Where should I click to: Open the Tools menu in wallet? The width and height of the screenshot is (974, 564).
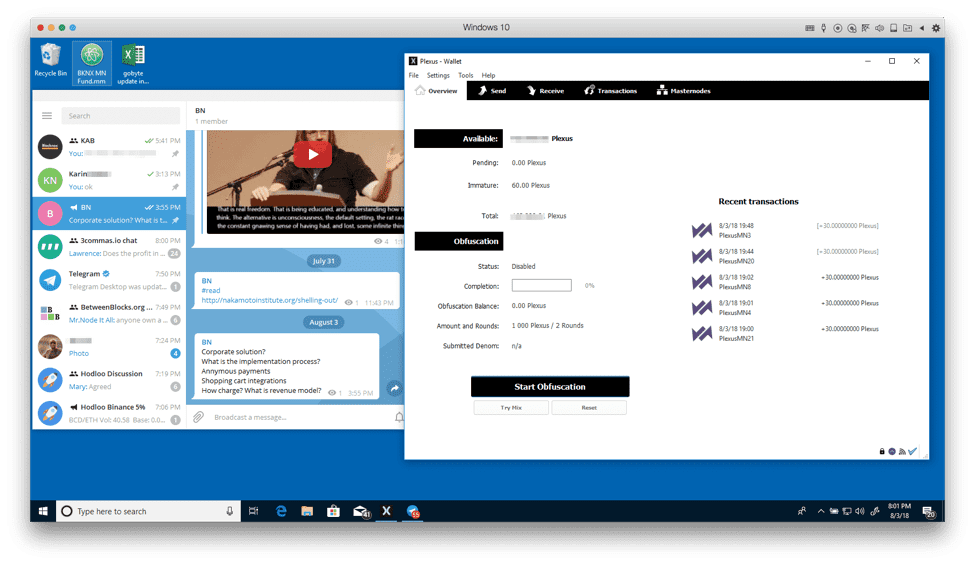click(465, 75)
